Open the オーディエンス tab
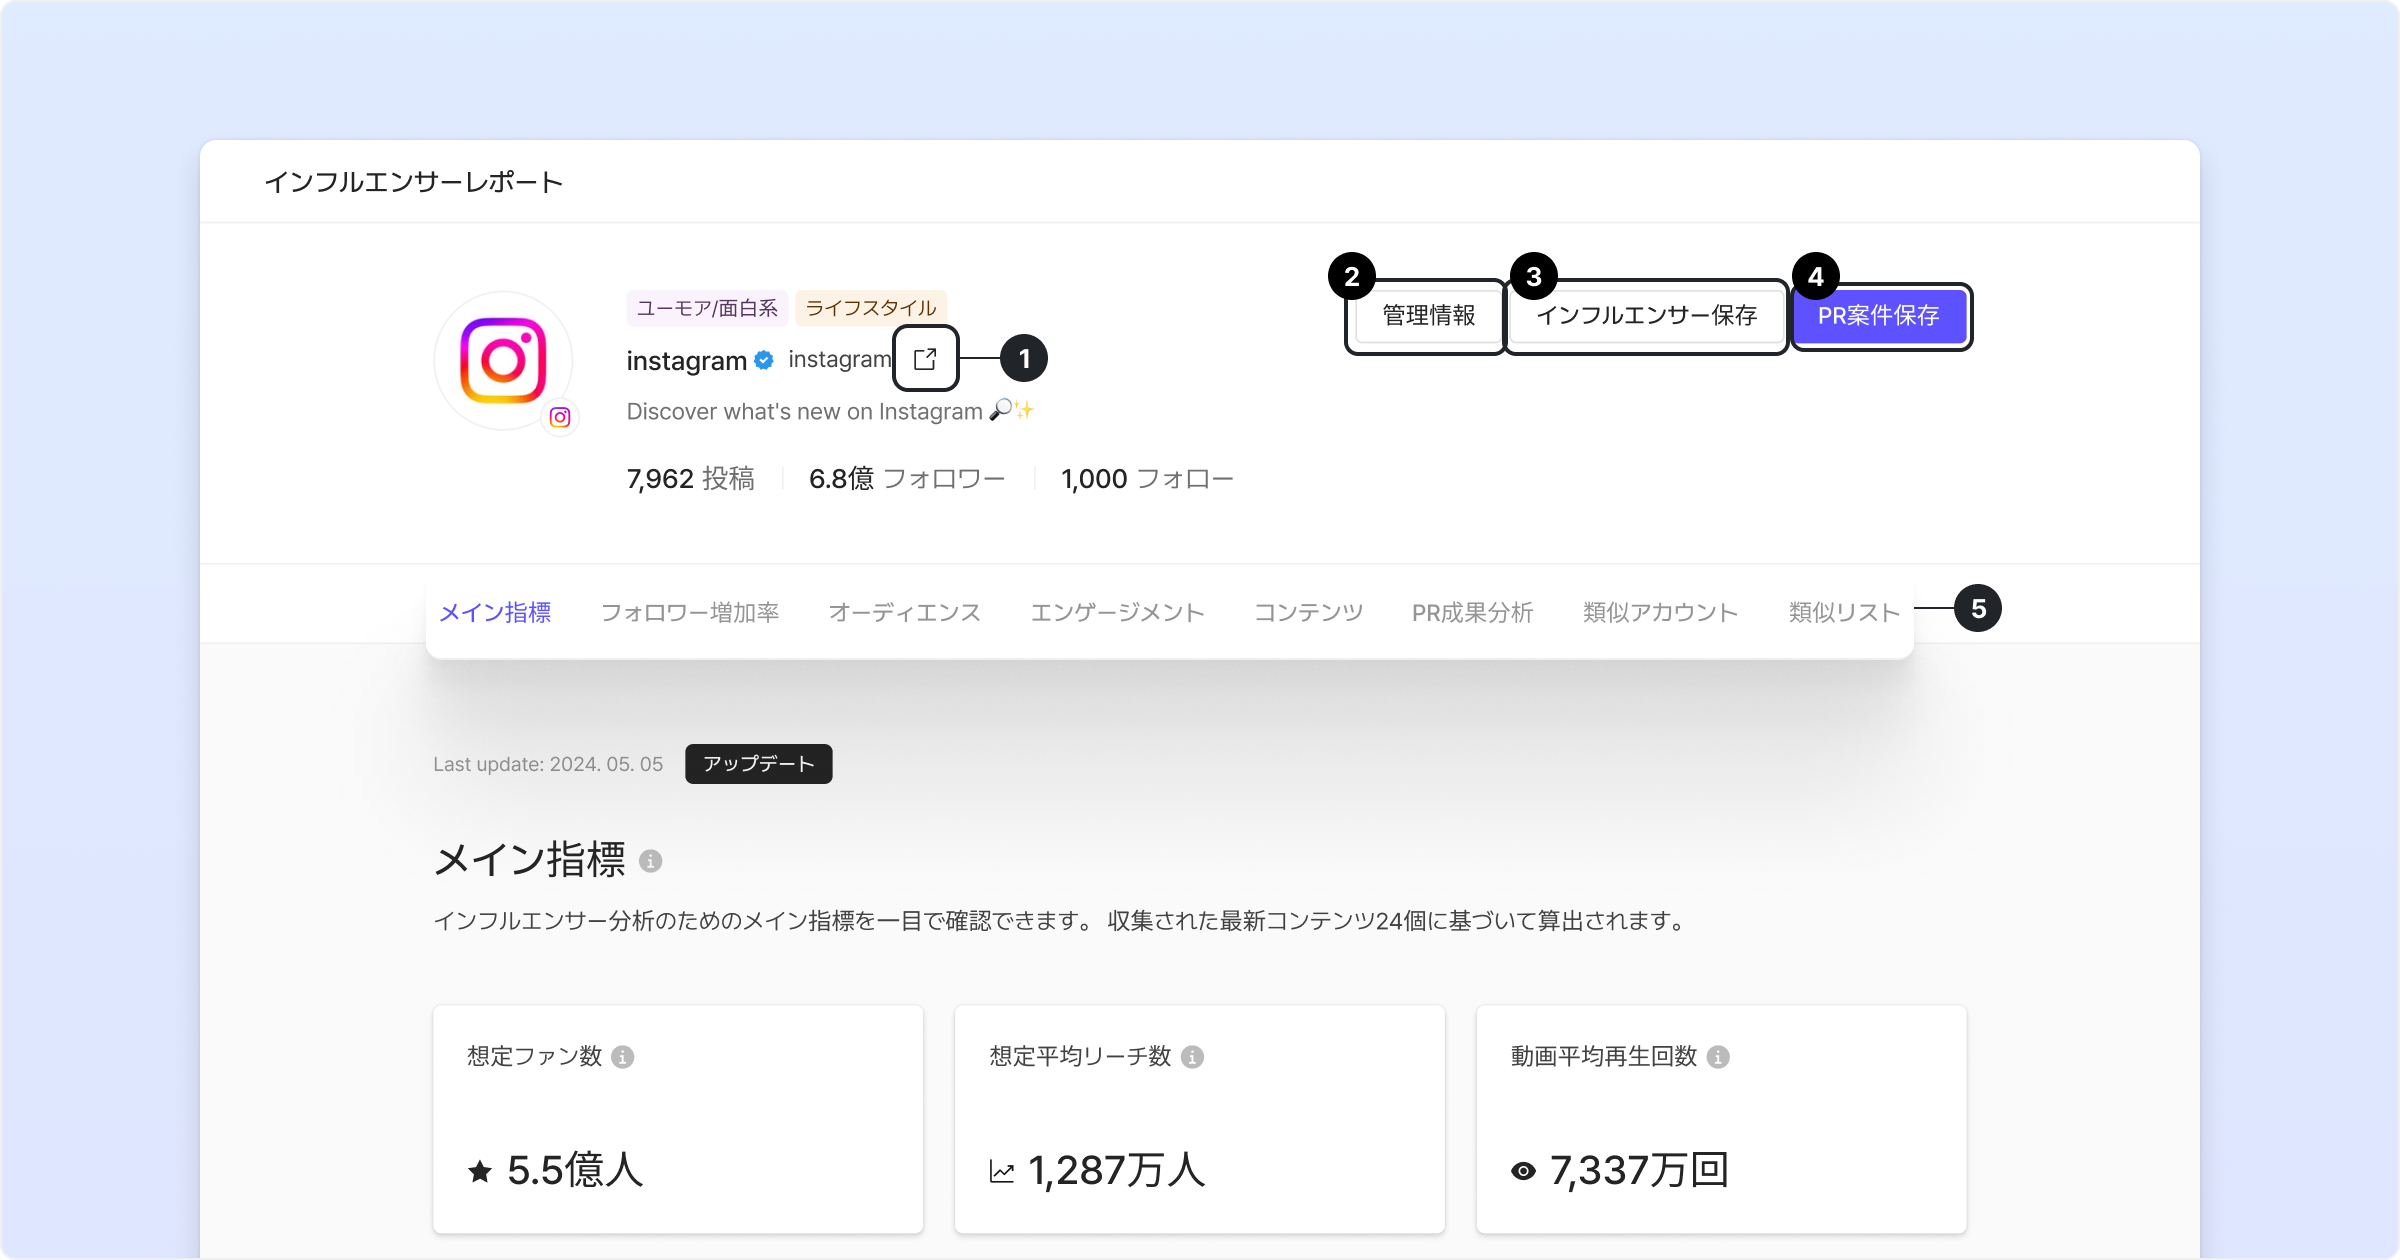 904,613
